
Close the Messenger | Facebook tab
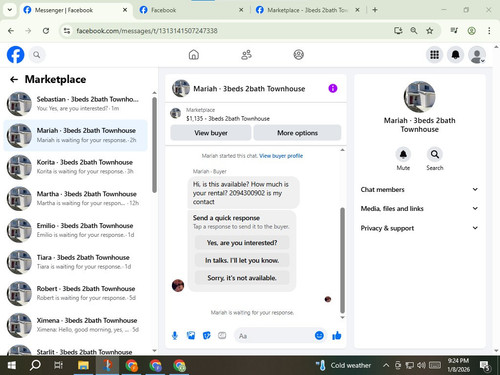125,10
